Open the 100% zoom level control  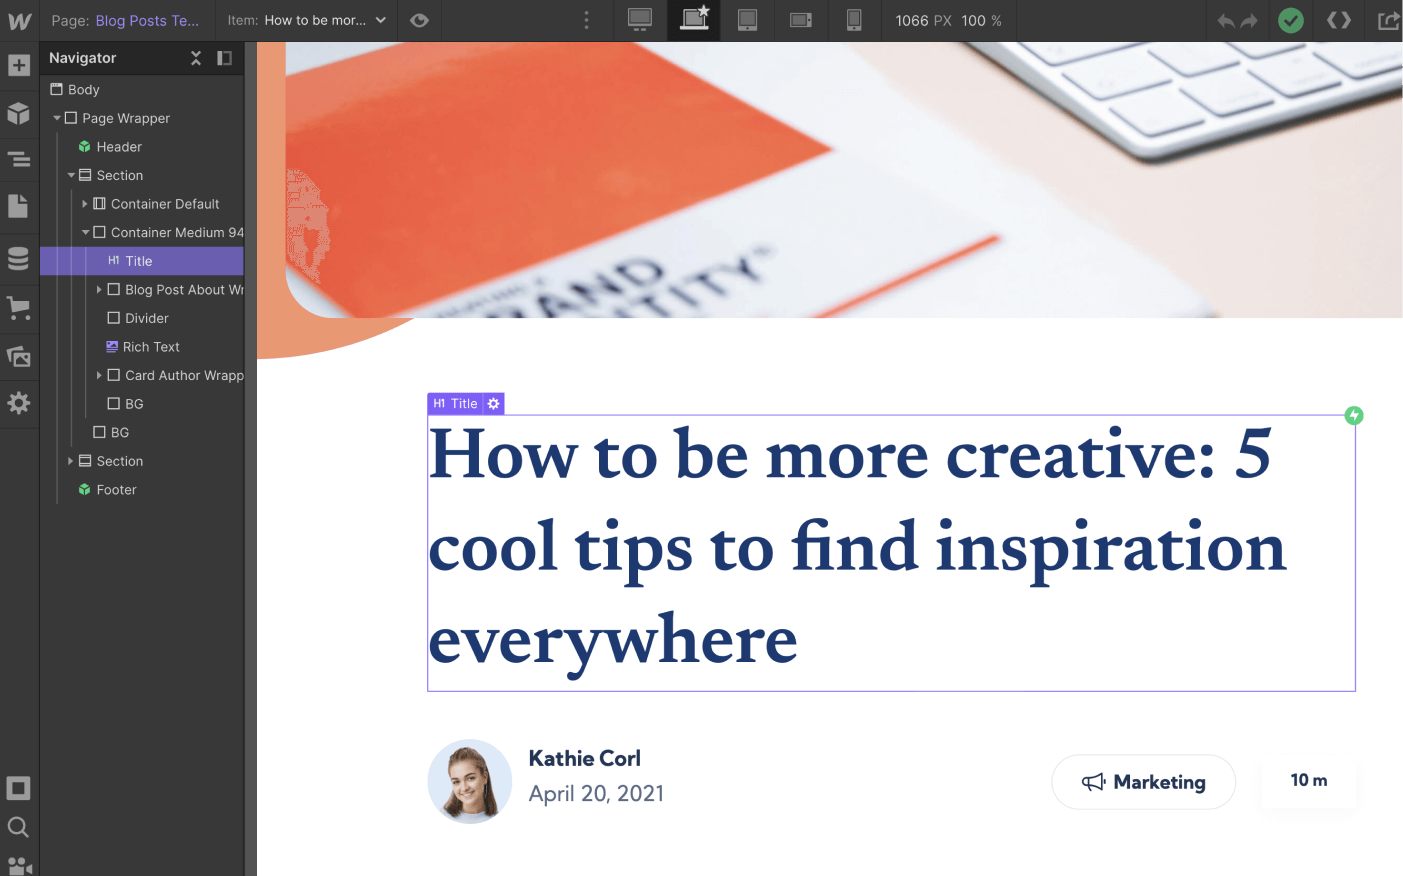point(982,20)
